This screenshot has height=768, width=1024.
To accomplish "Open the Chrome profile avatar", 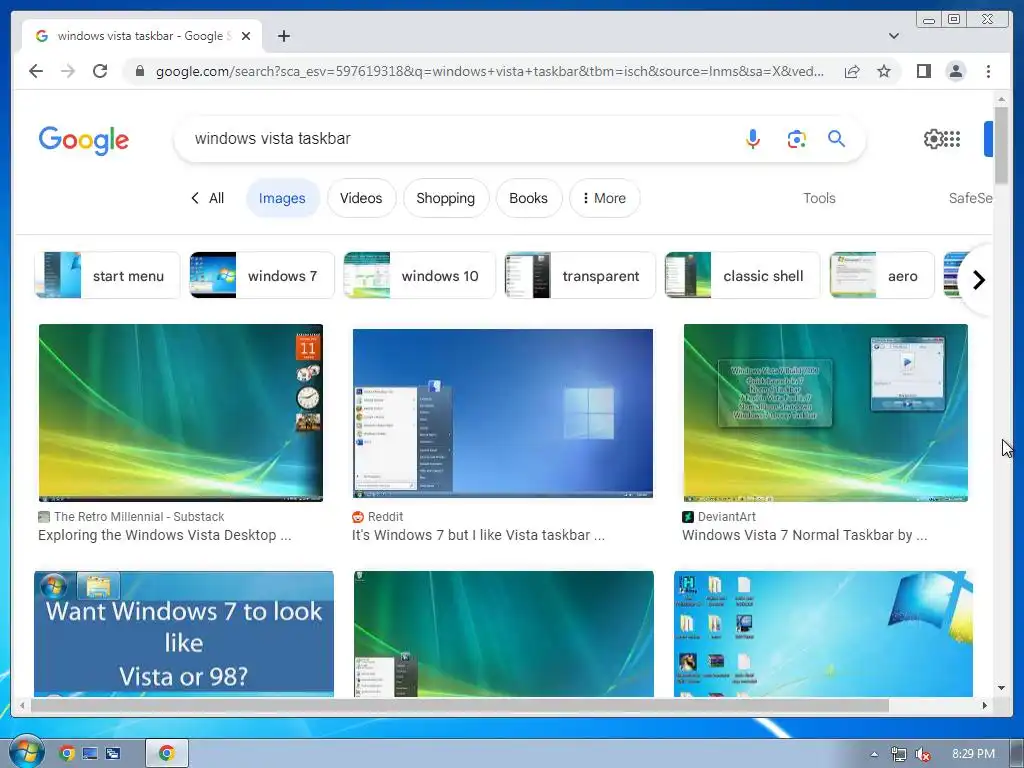I will (955, 71).
